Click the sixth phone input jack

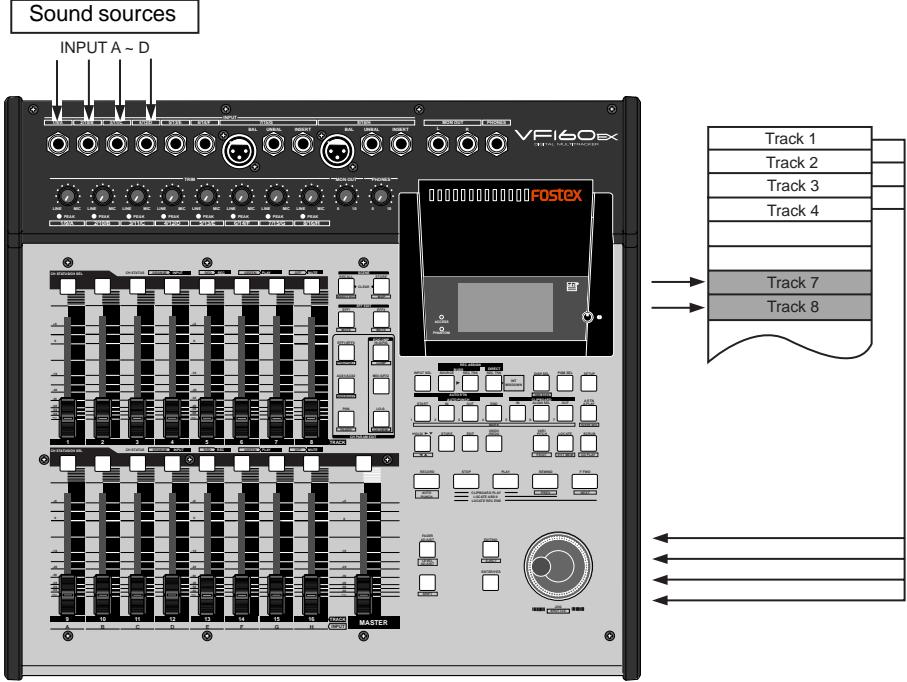tap(204, 143)
